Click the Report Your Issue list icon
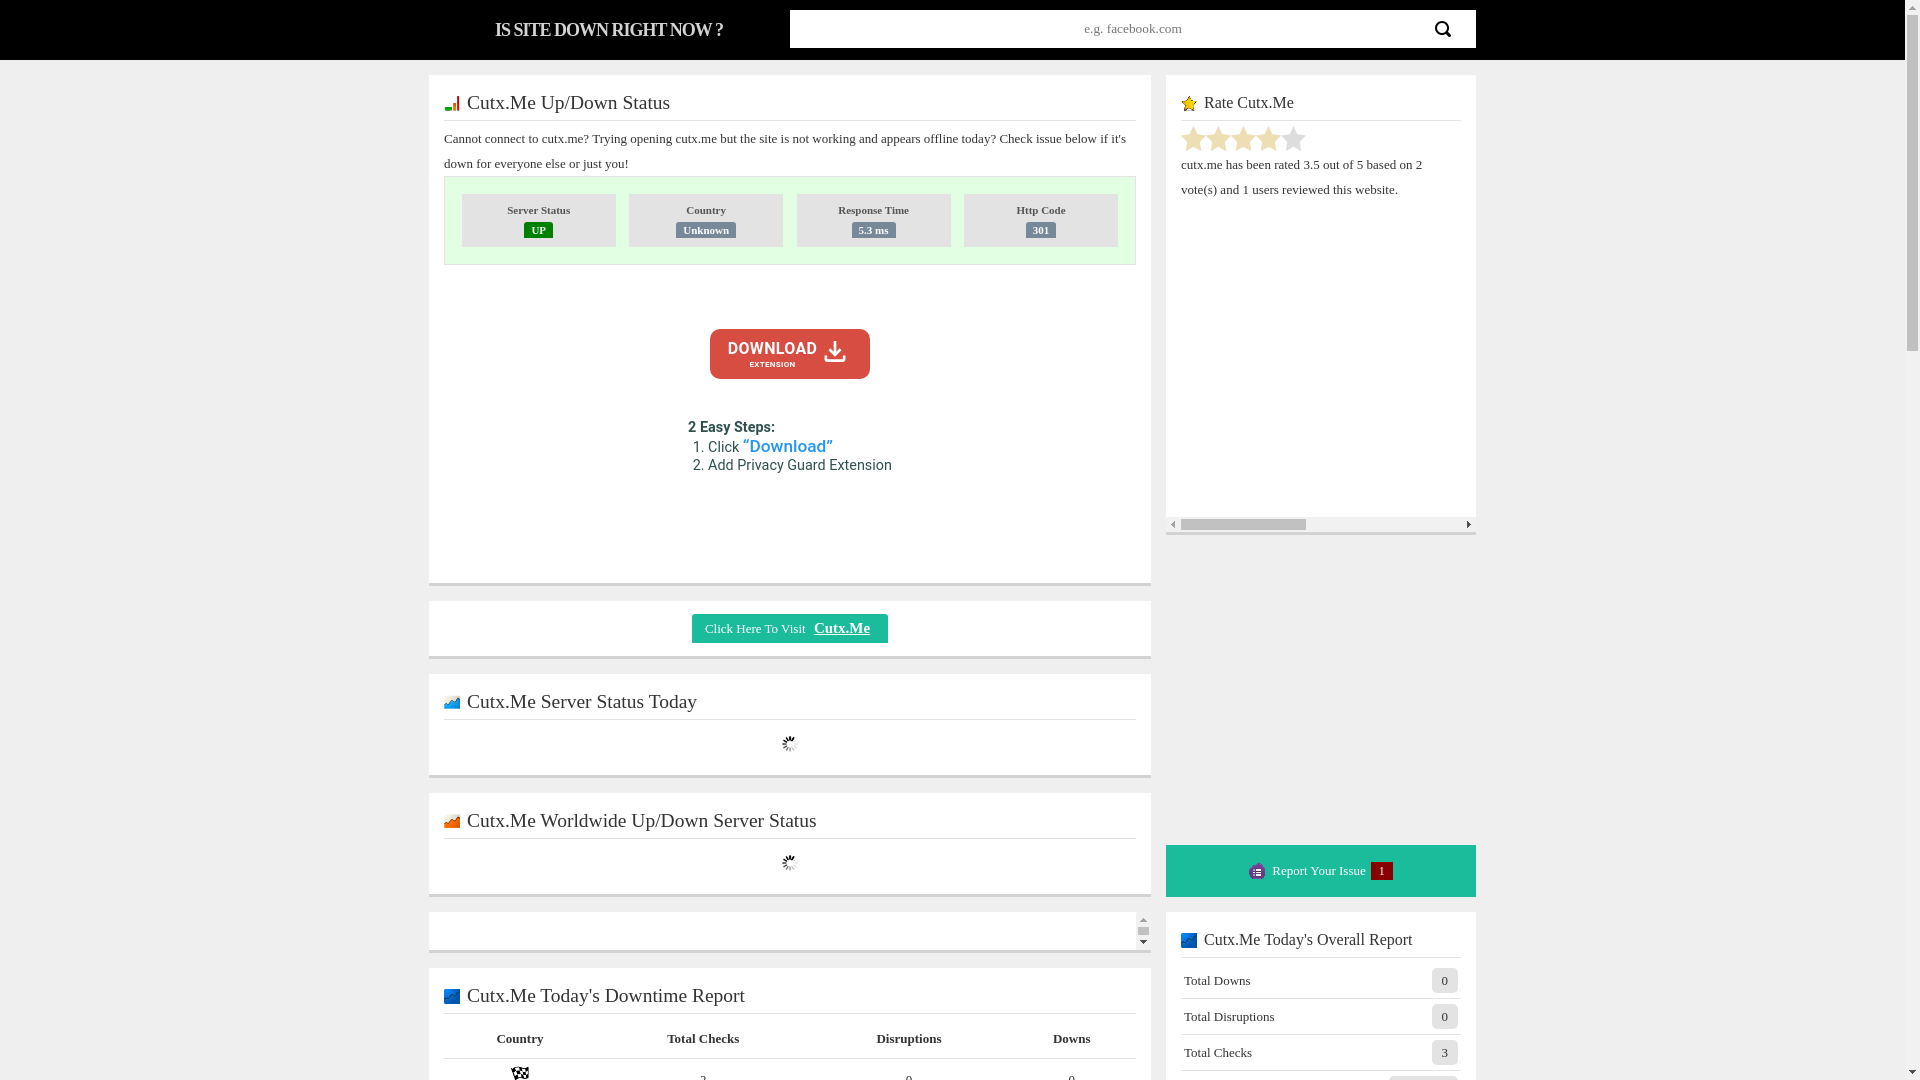 click(1257, 872)
